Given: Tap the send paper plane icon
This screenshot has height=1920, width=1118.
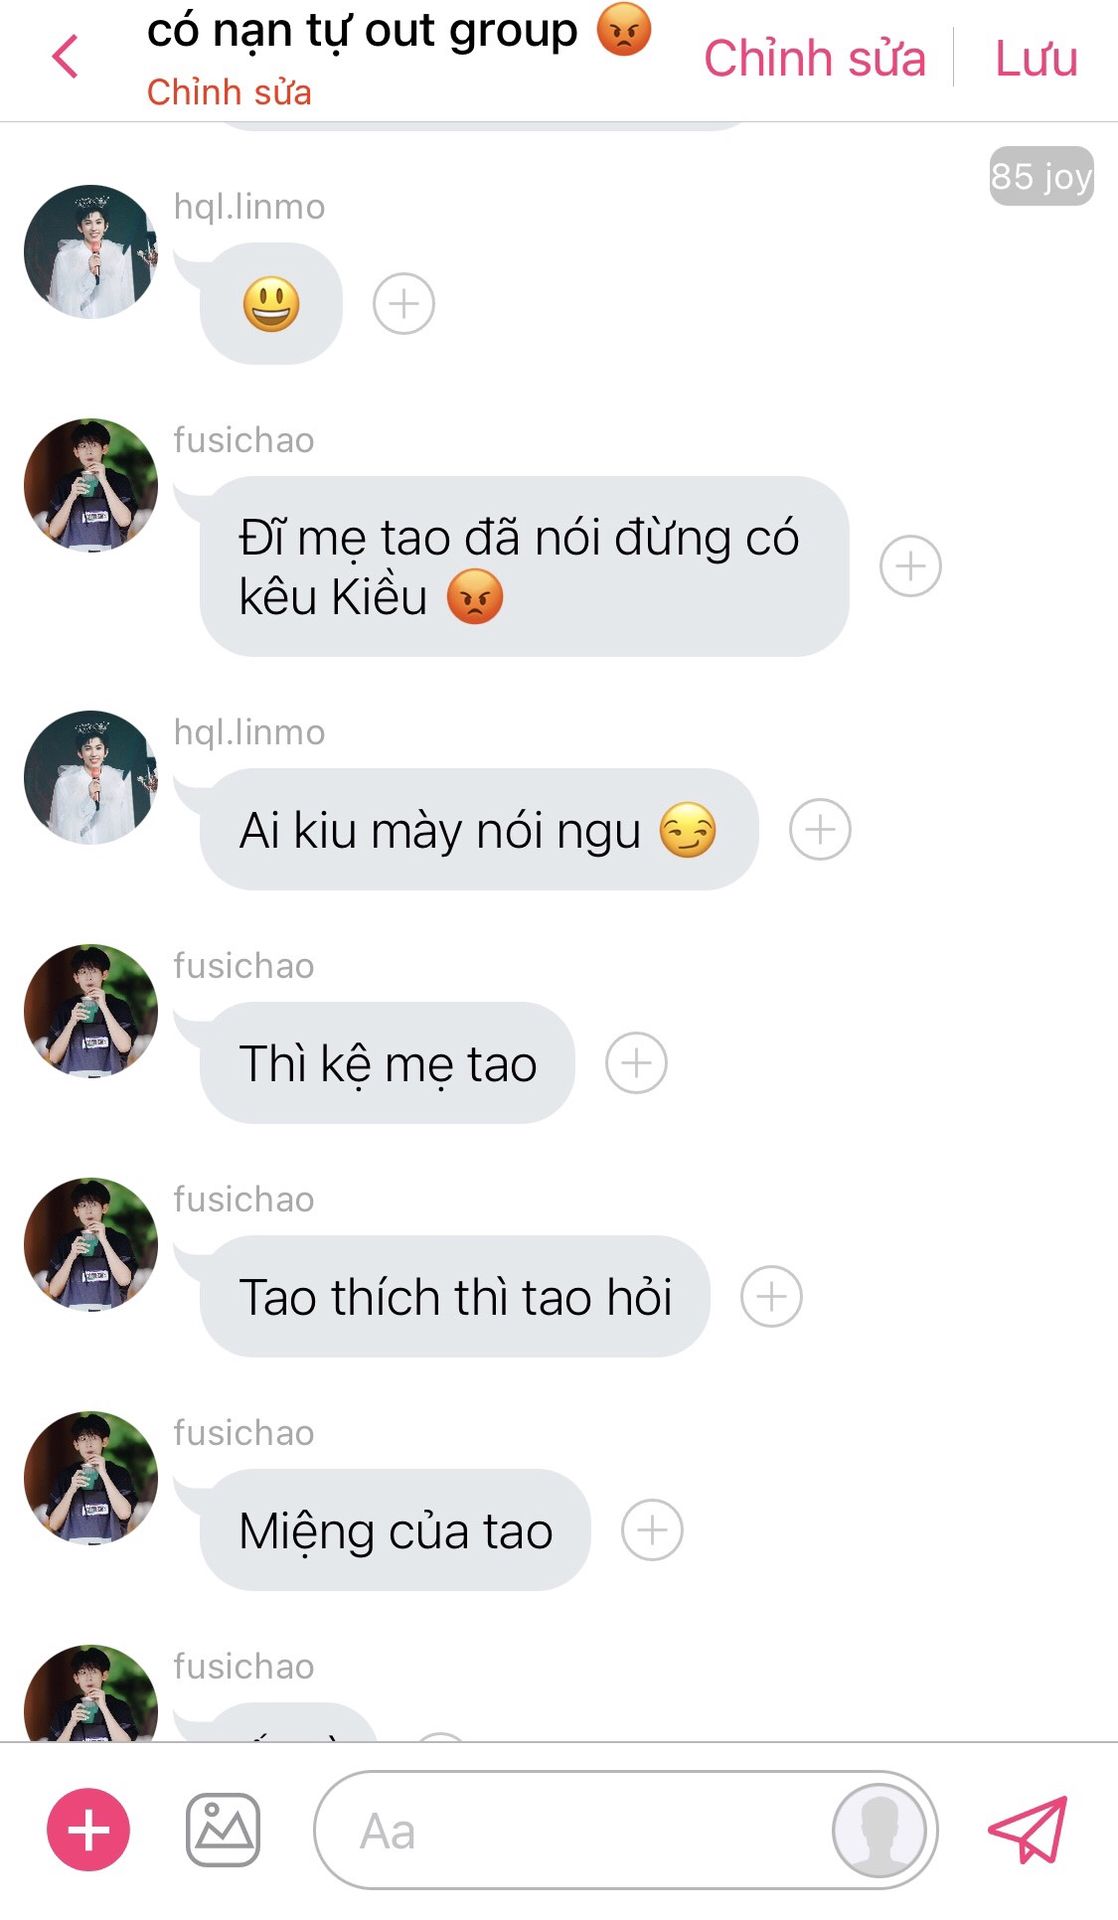Looking at the screenshot, I should pyautogui.click(x=1028, y=1830).
